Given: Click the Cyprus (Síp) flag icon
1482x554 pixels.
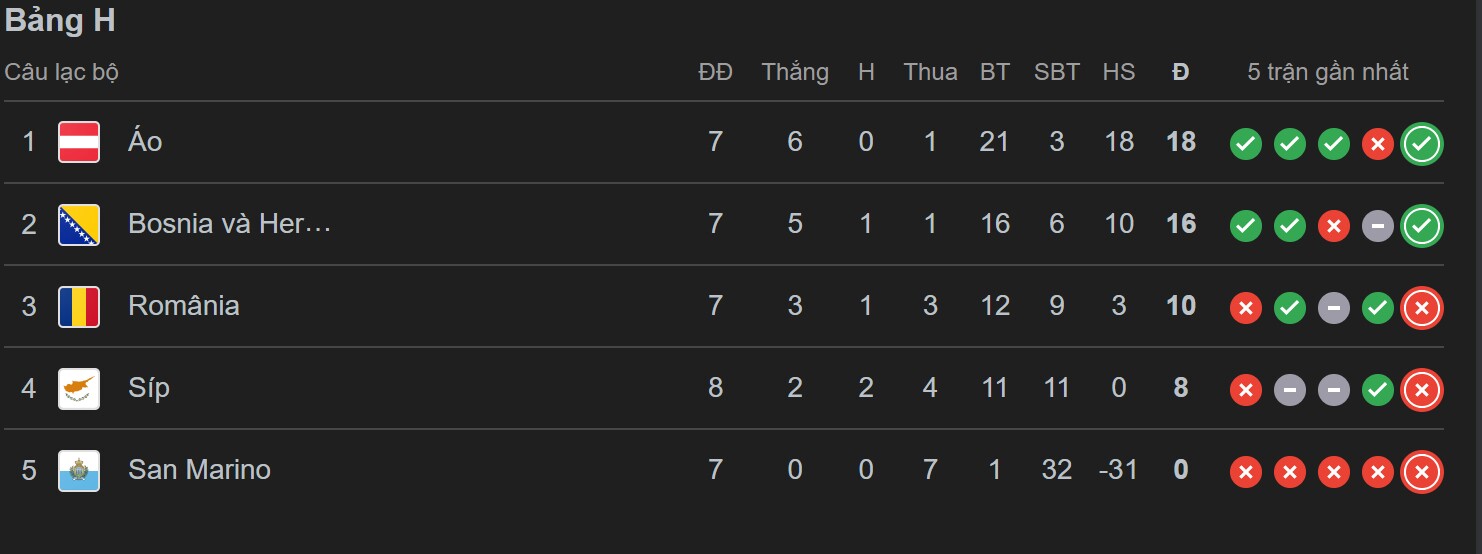Looking at the screenshot, I should 79,388.
